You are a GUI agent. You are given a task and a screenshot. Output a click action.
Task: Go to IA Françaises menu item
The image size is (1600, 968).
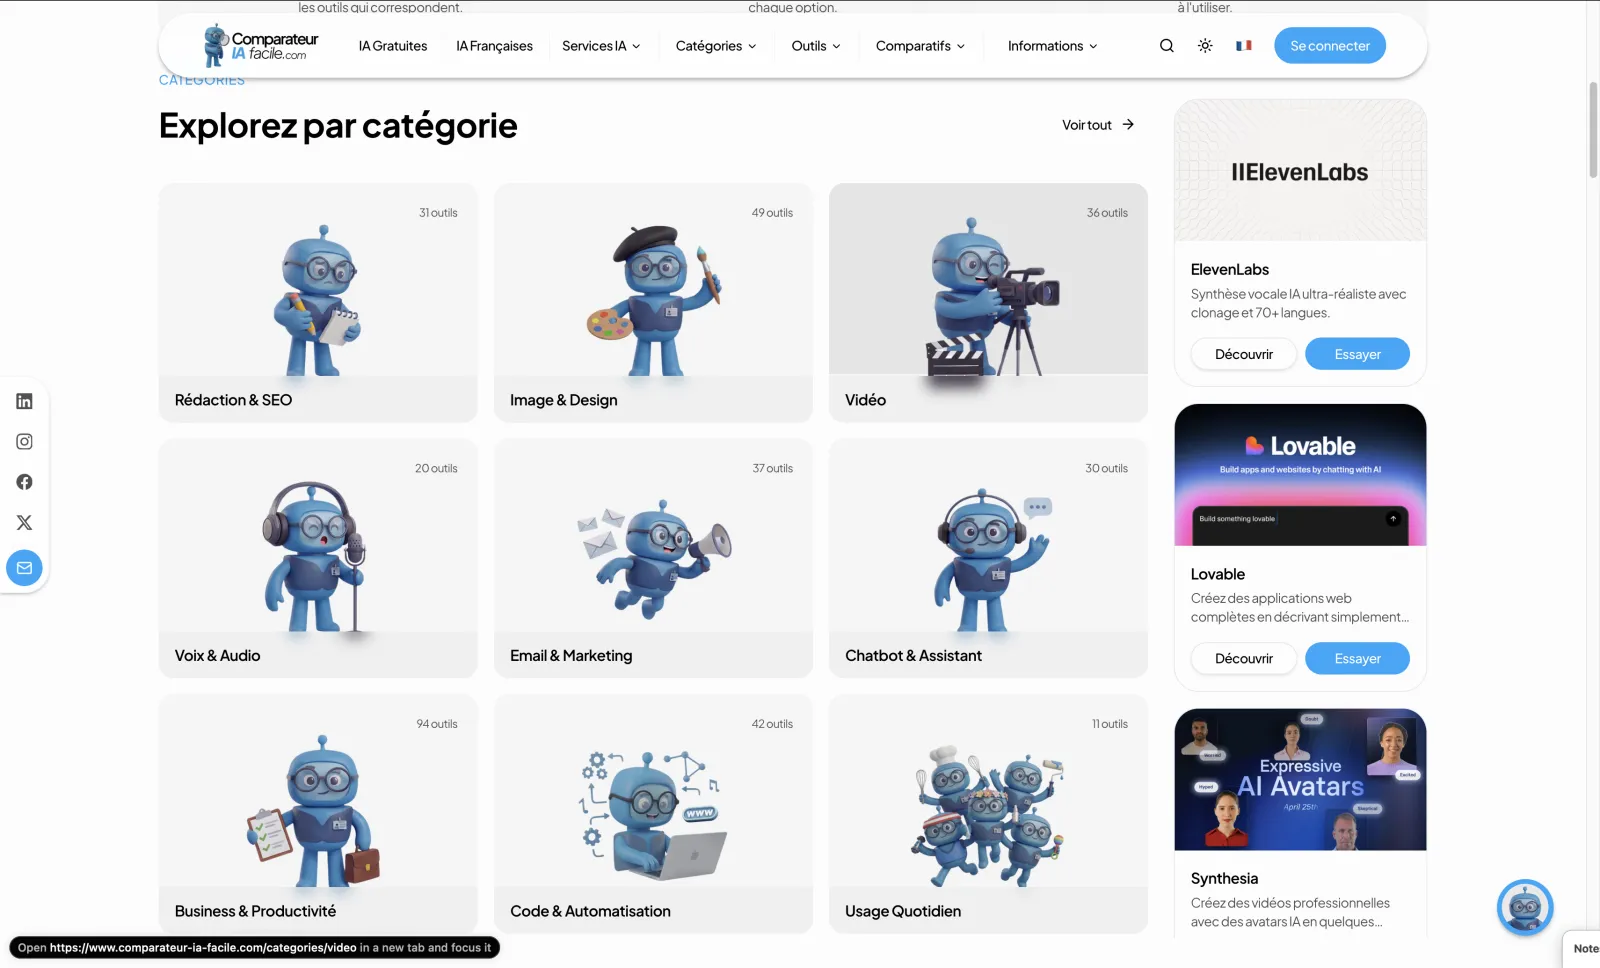point(494,46)
